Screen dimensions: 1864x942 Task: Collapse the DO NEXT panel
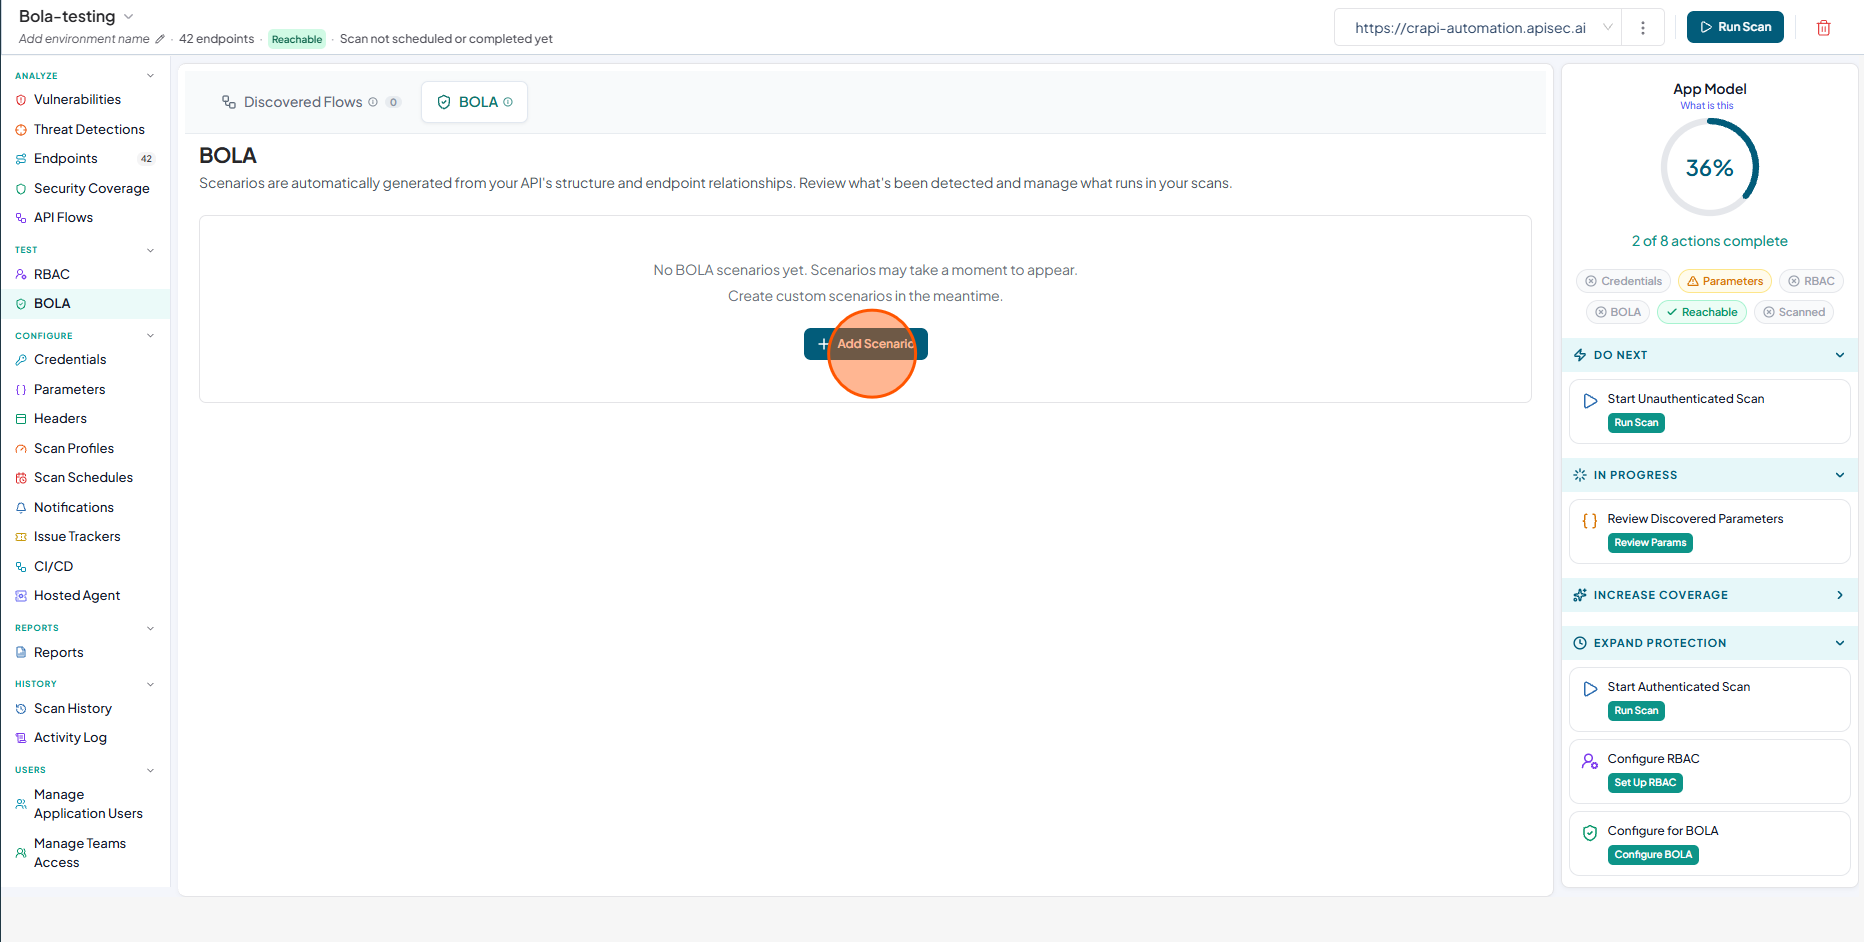1840,355
